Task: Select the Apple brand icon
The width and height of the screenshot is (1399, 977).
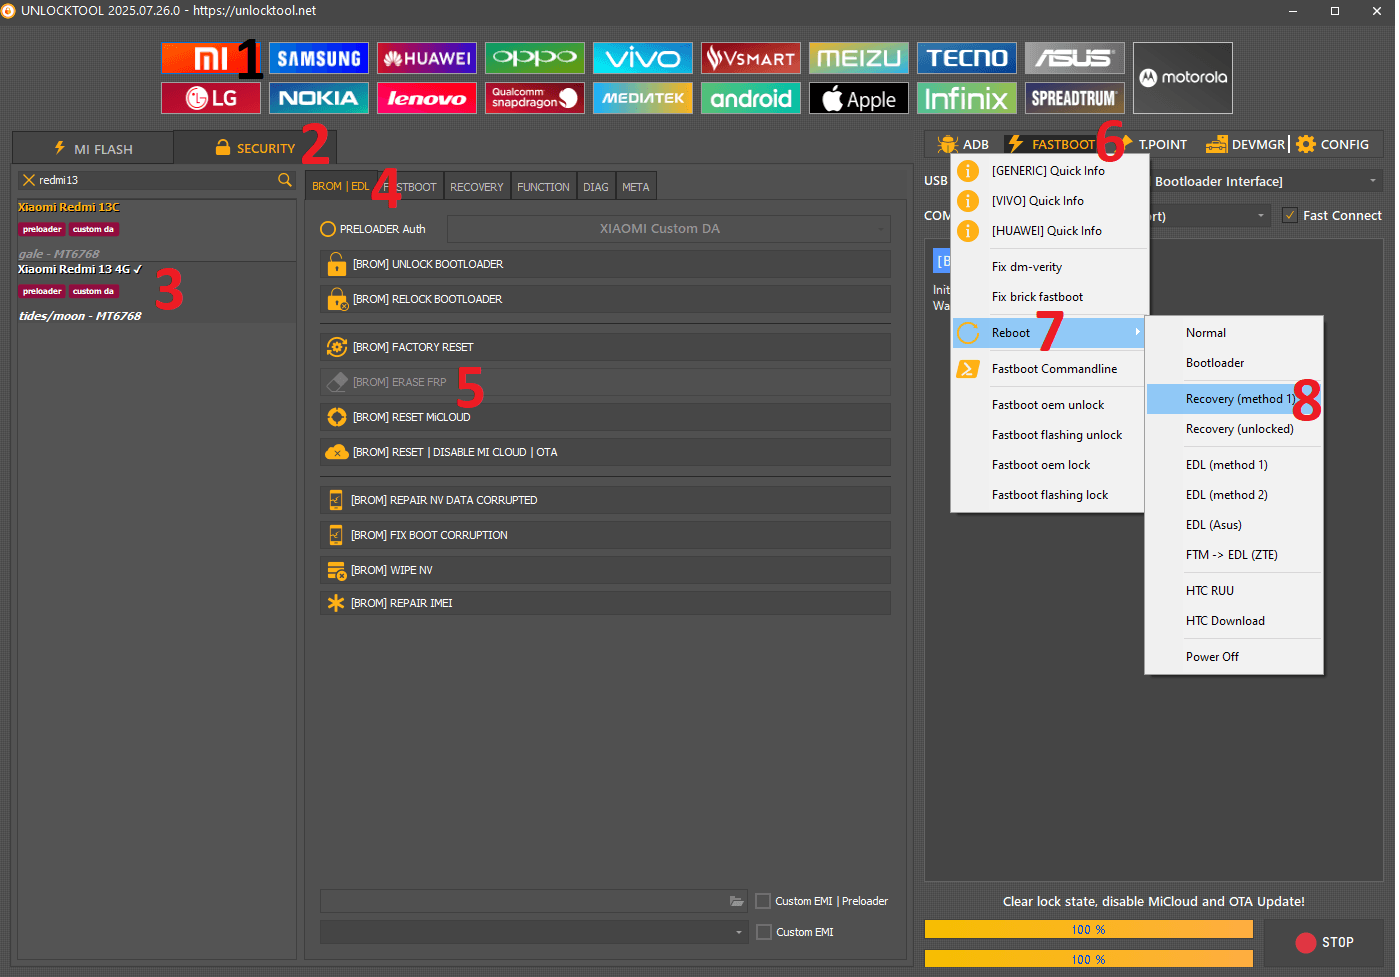Action: [858, 98]
